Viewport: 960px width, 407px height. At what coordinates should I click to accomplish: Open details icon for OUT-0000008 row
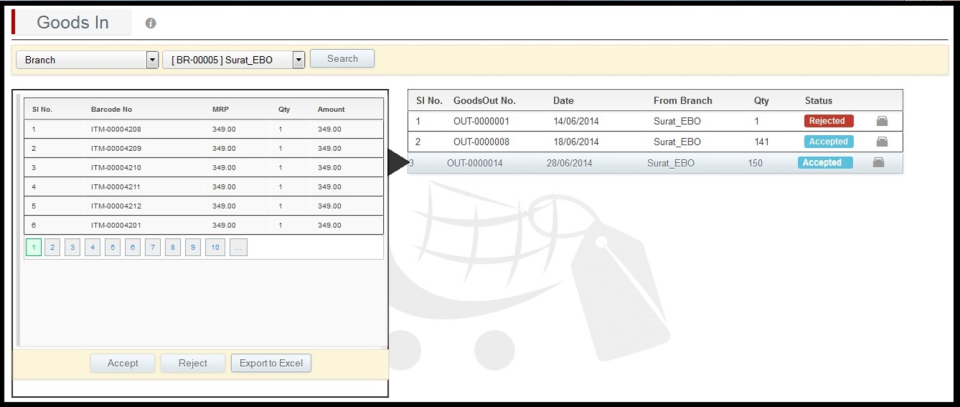(882, 142)
